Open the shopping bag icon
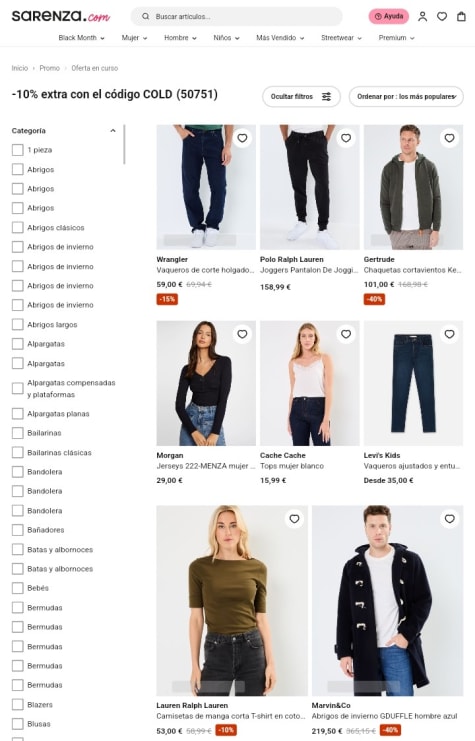This screenshot has width=475, height=741. click(461, 17)
